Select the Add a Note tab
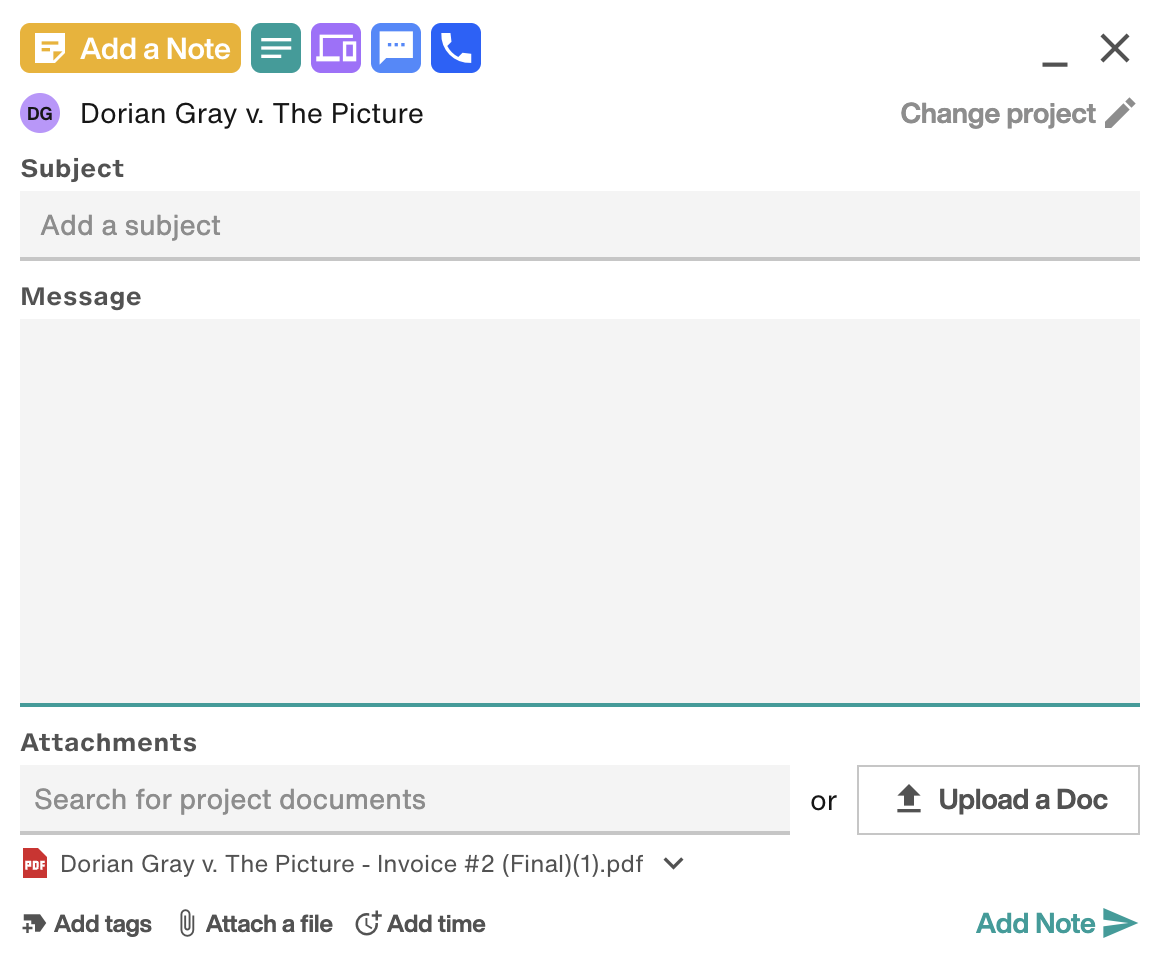 pyautogui.click(x=130, y=48)
